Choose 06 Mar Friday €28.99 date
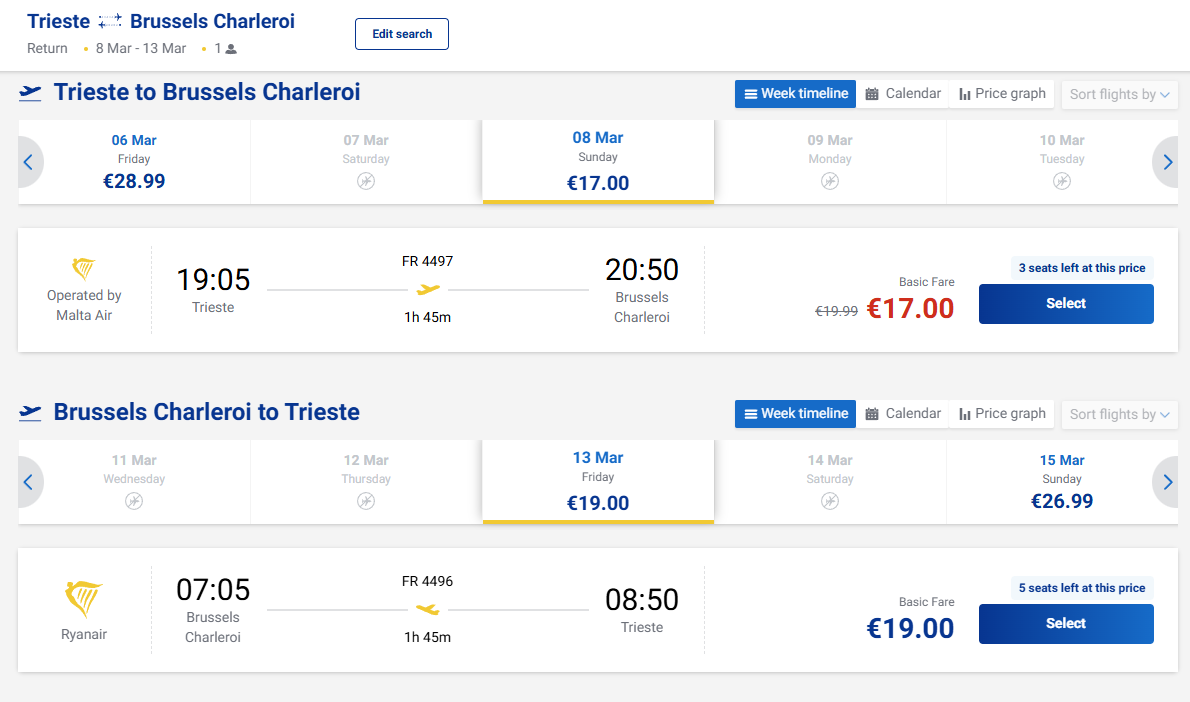The width and height of the screenshot is (1190, 702). point(134,162)
